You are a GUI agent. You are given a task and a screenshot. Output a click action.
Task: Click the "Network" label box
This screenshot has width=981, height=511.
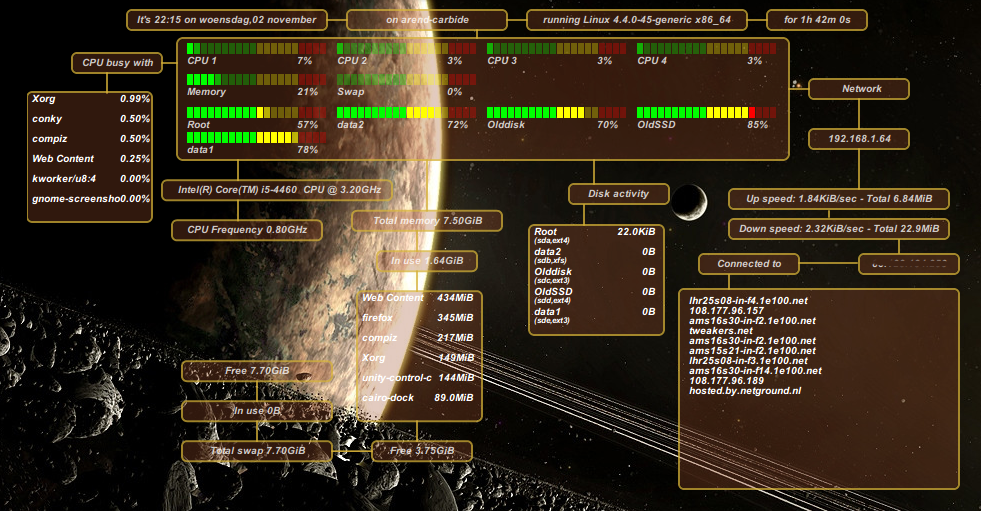click(859, 89)
